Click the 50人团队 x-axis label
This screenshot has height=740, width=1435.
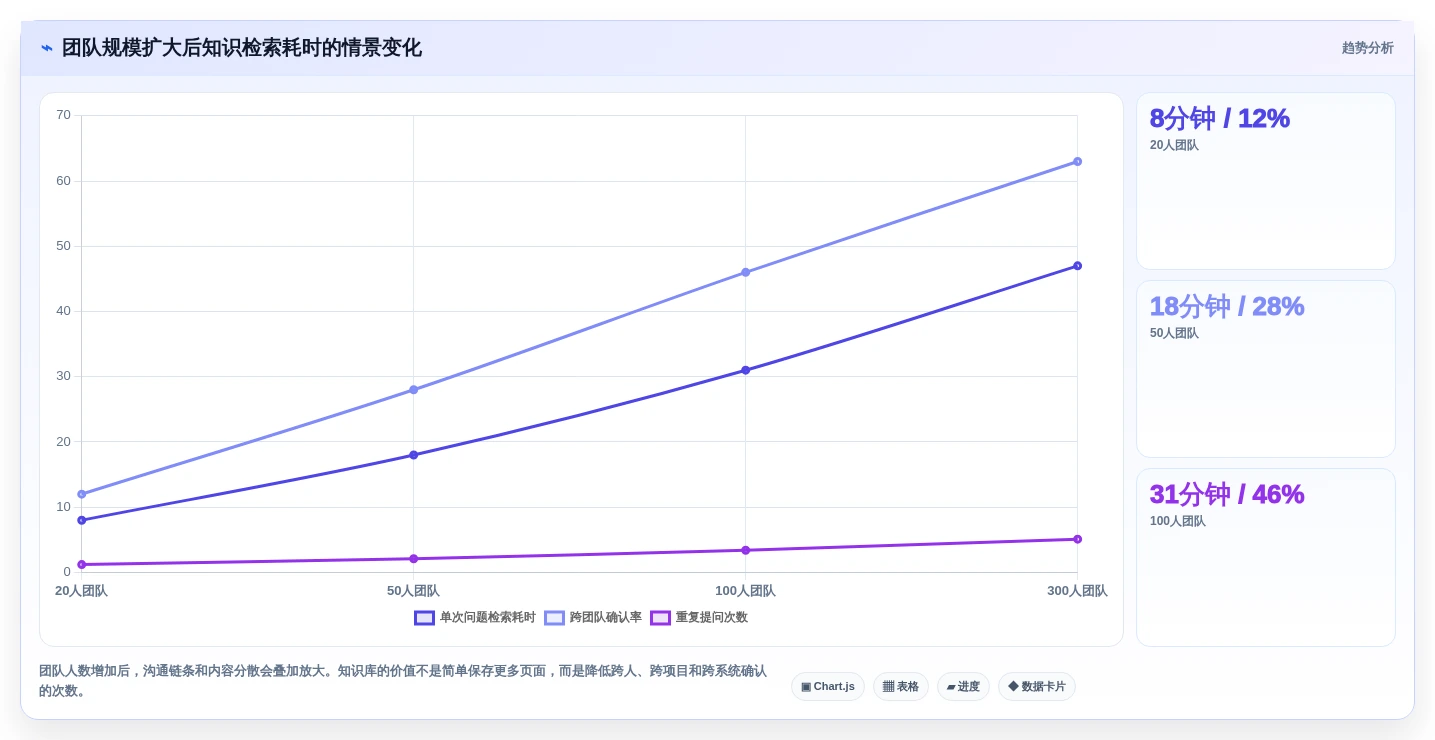[413, 591]
